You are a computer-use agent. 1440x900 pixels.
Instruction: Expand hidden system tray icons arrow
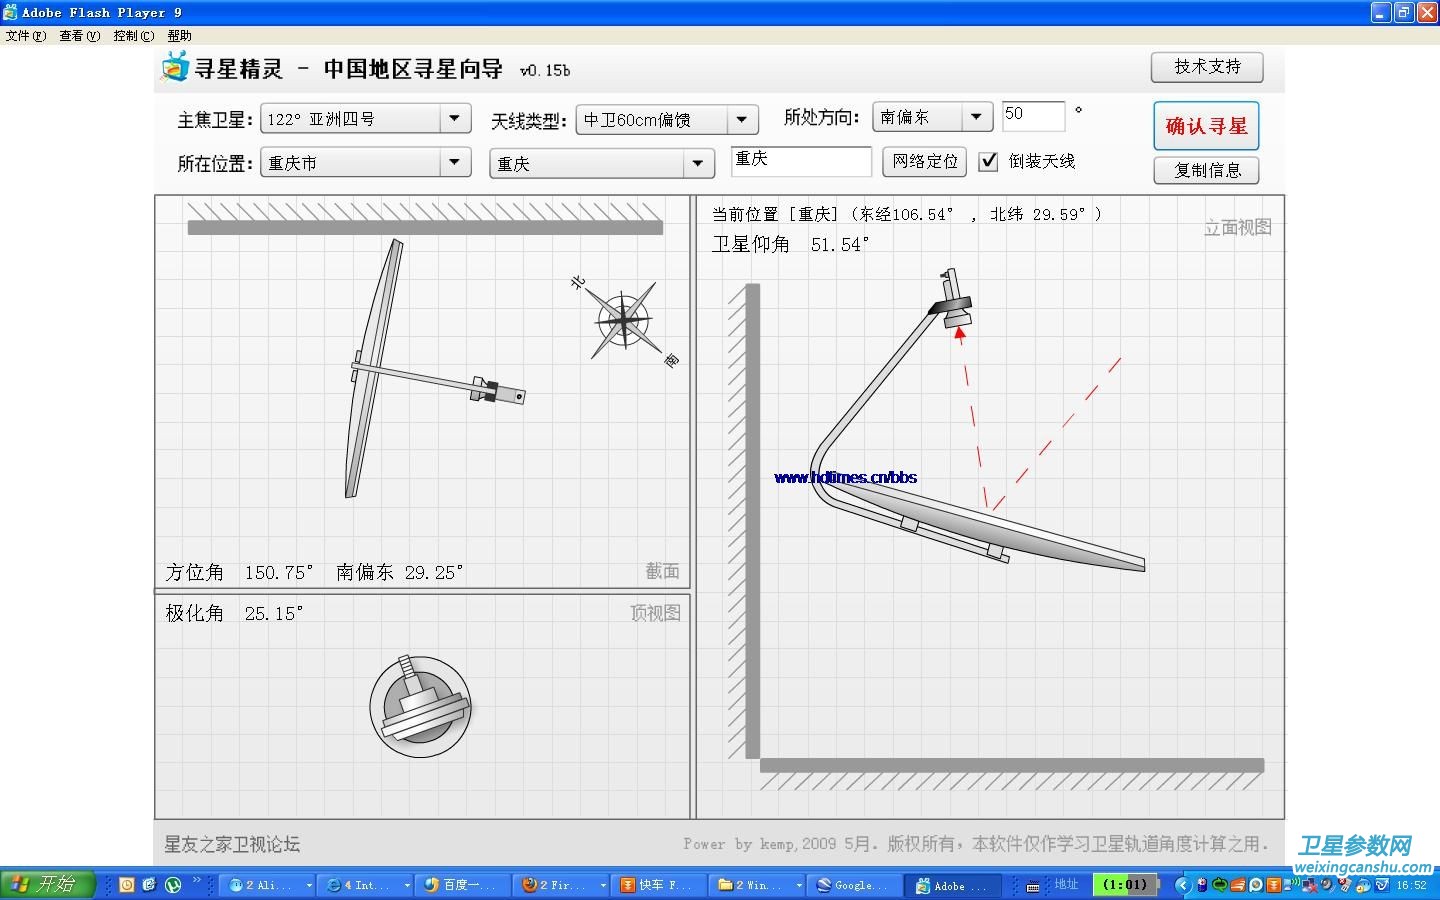pos(1183,885)
